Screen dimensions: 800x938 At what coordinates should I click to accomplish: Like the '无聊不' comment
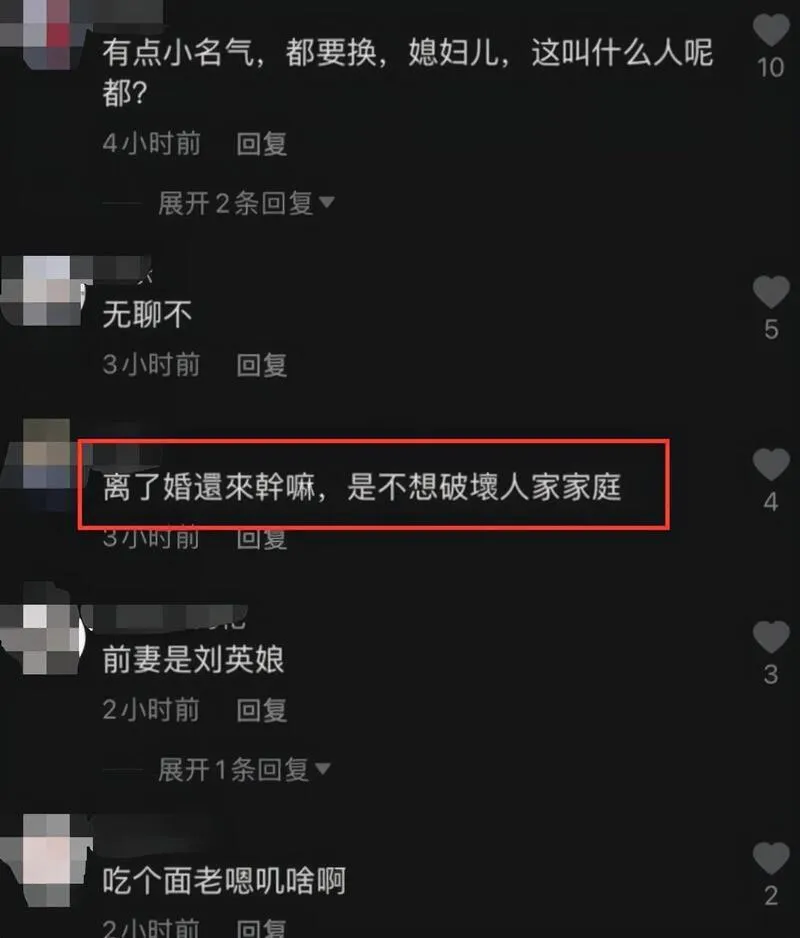[x=771, y=291]
